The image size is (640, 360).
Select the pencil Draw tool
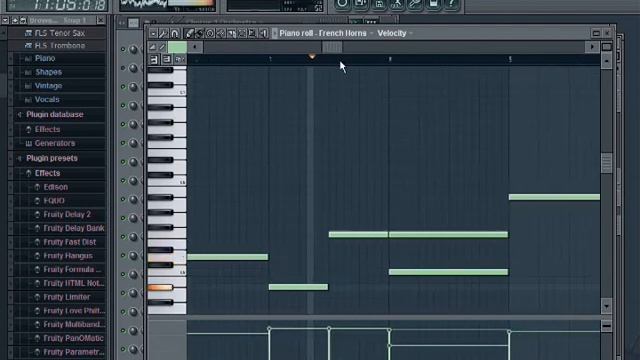tap(189, 33)
